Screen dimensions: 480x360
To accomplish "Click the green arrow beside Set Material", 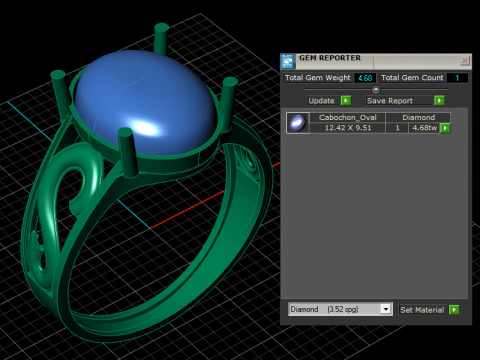I will [x=454, y=310].
